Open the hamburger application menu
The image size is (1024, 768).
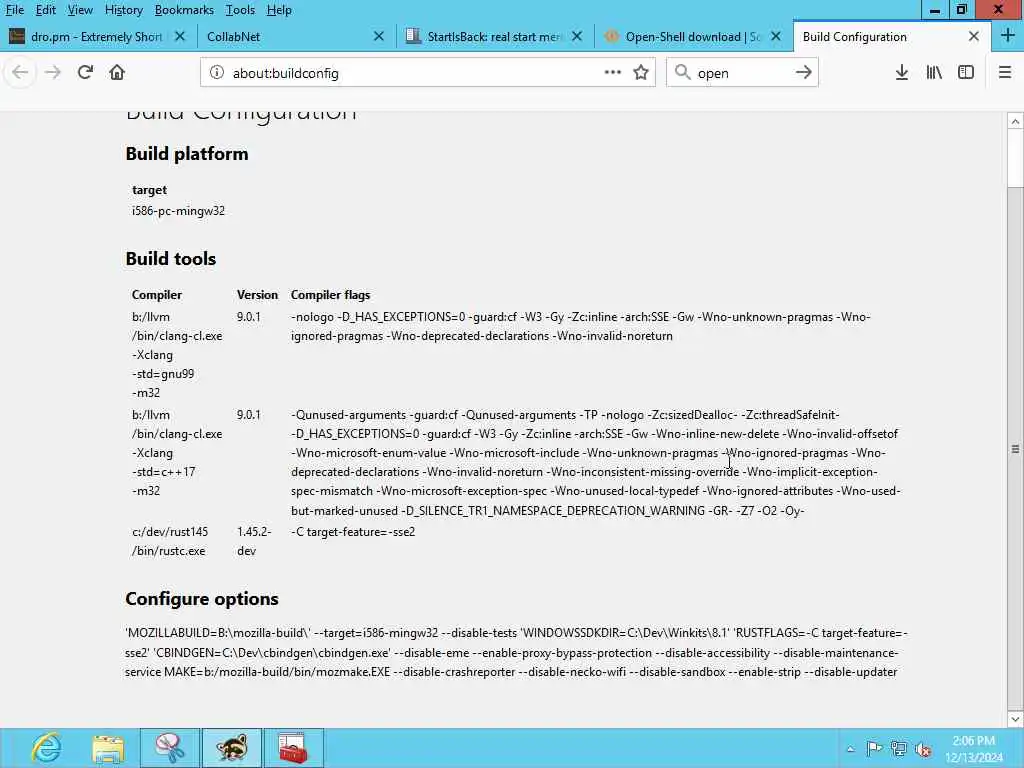tap(1005, 72)
